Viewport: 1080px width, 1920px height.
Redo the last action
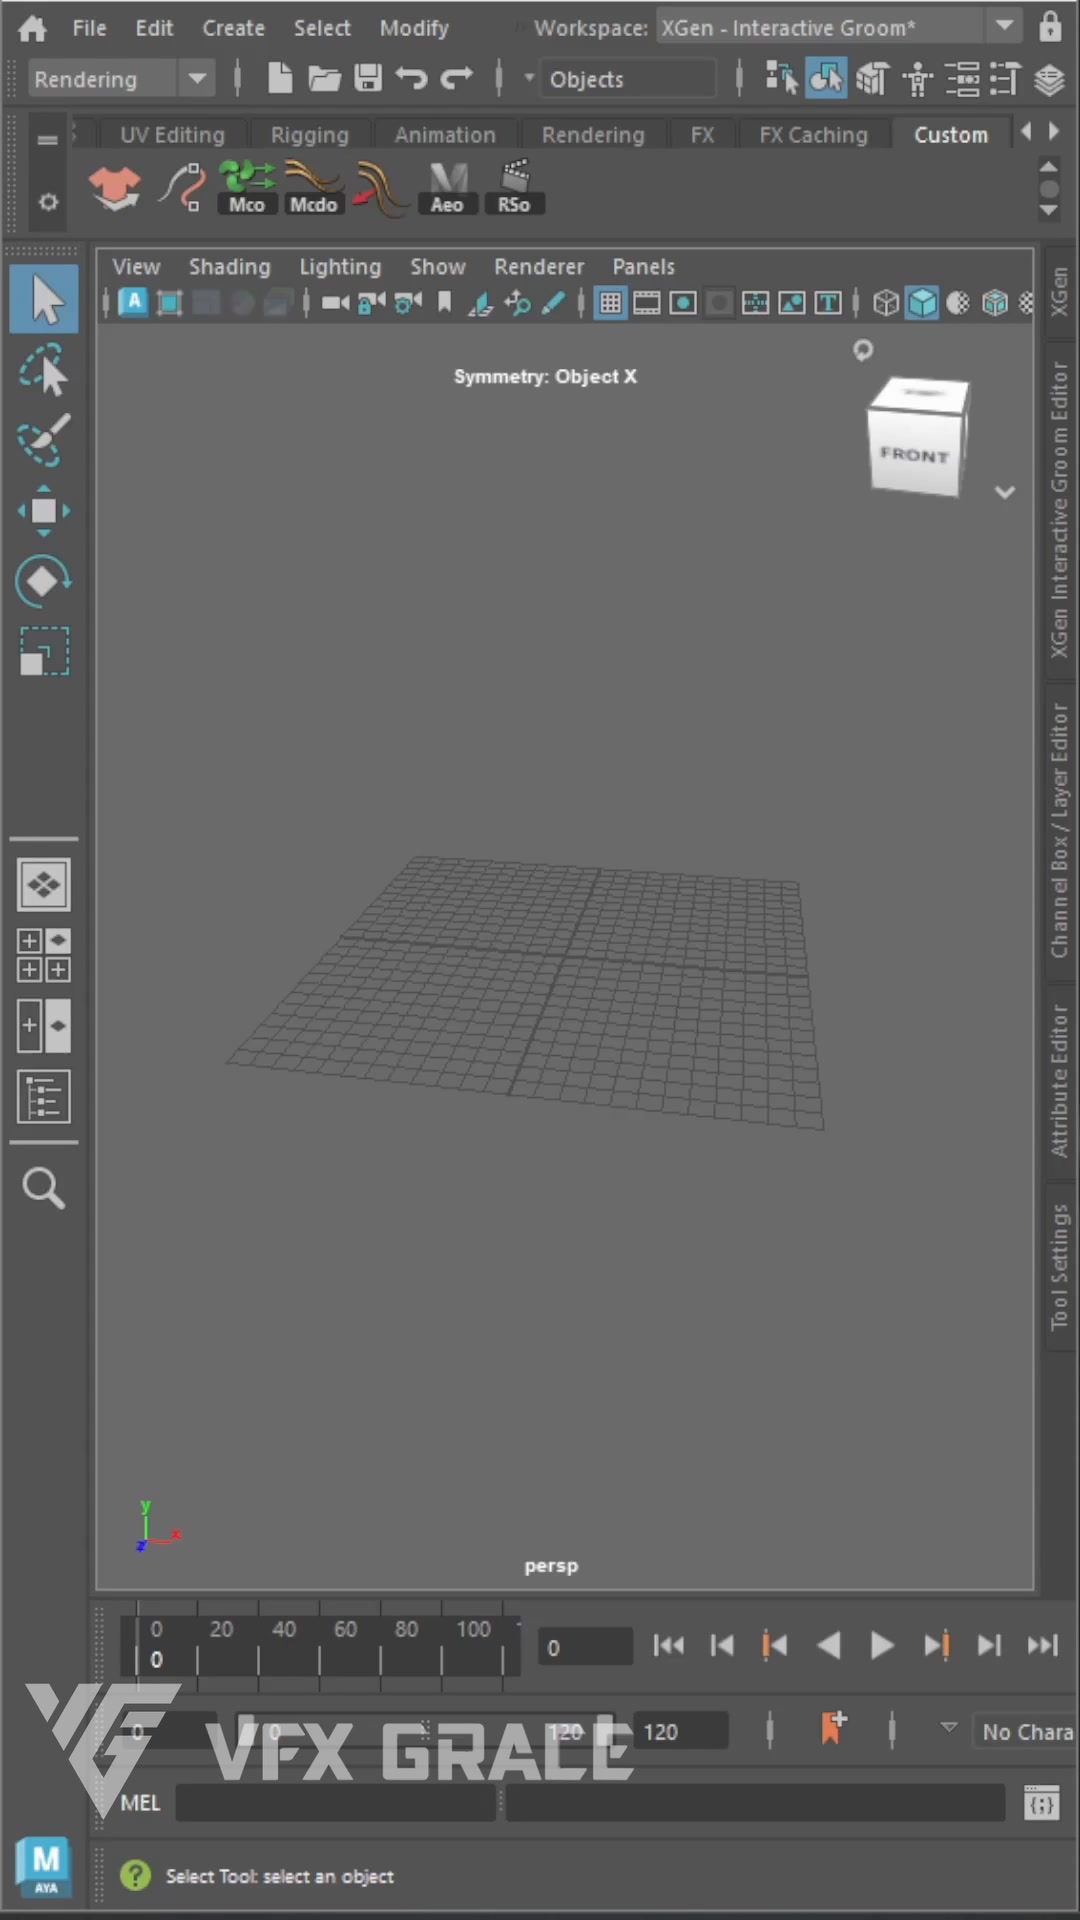click(457, 78)
